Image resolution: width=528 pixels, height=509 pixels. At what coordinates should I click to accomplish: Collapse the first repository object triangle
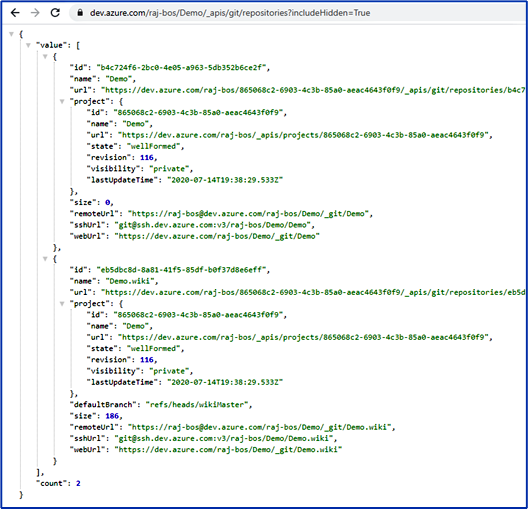coord(45,56)
